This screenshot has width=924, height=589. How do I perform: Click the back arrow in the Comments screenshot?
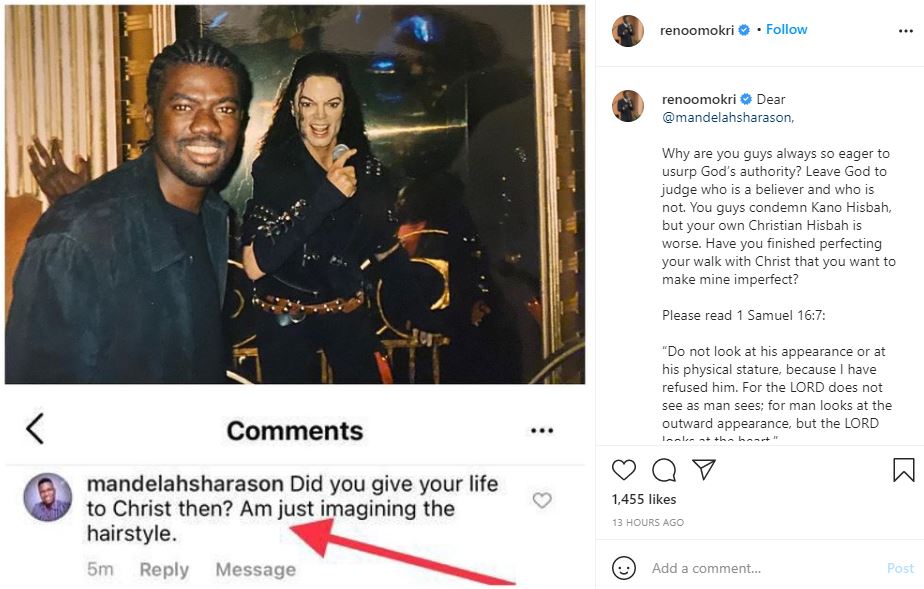pyautogui.click(x=35, y=429)
